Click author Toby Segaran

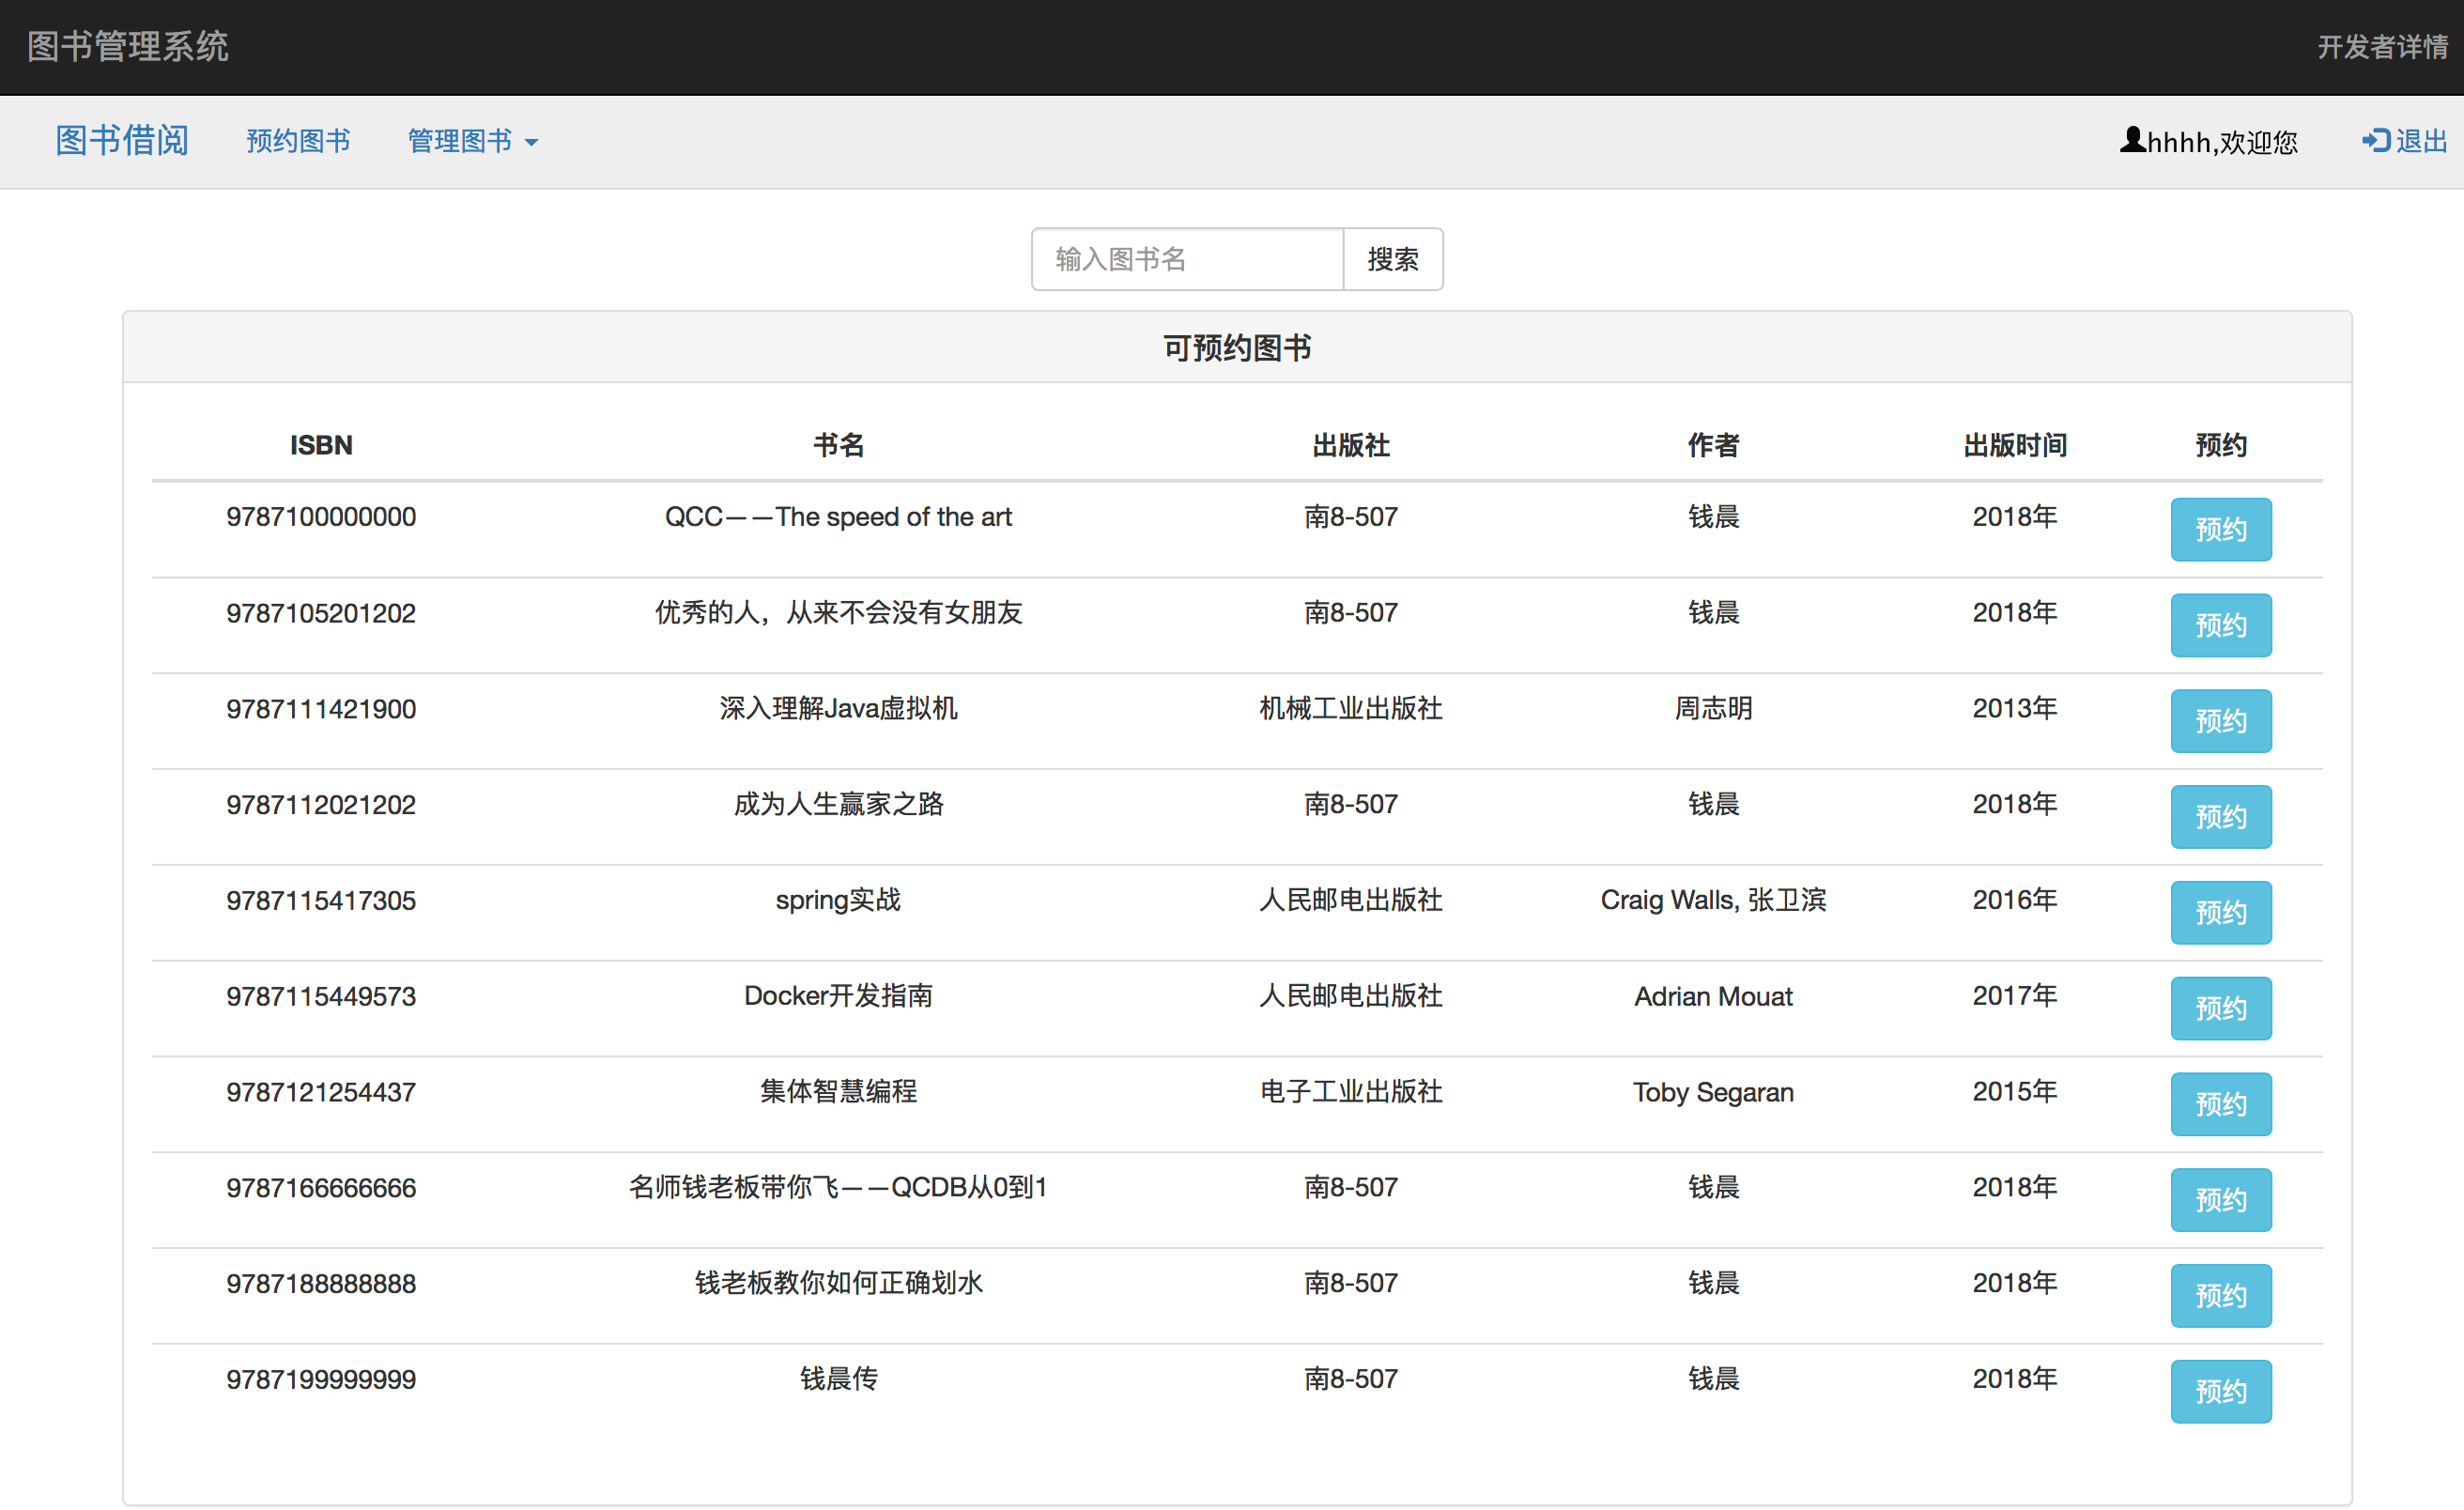[x=1713, y=1092]
